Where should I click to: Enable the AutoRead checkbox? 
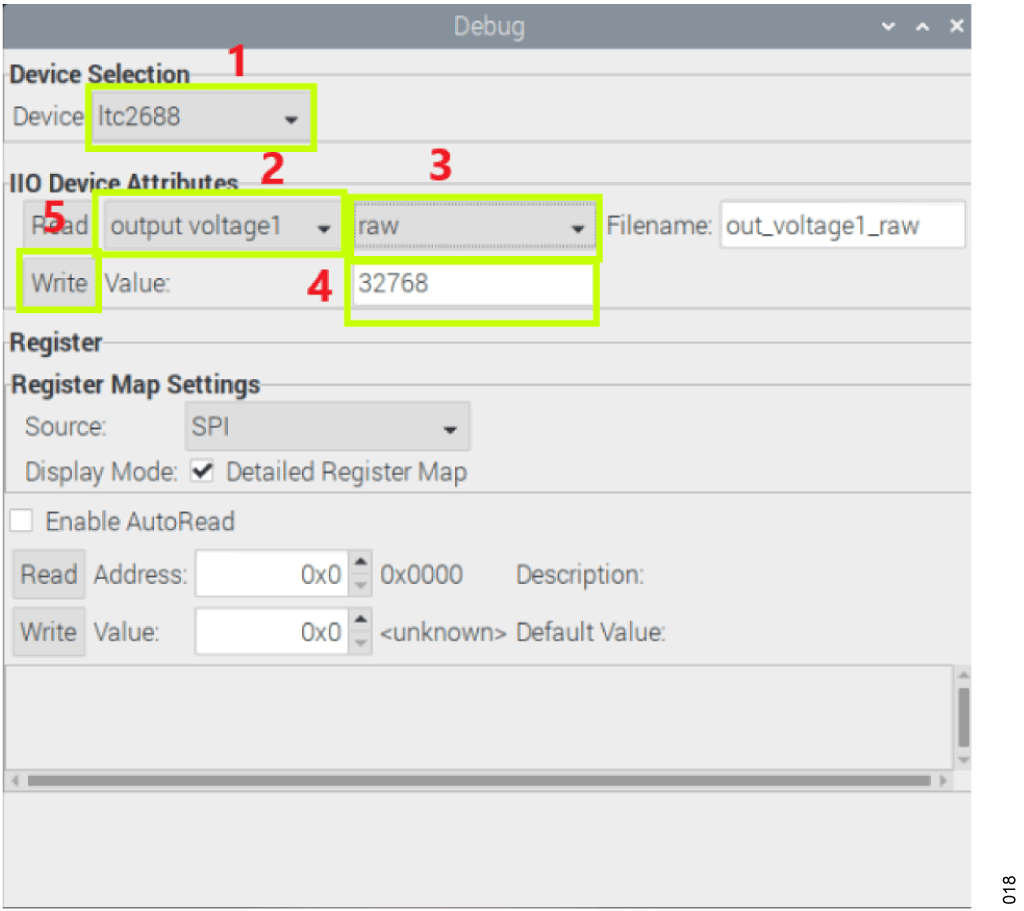click(x=22, y=521)
